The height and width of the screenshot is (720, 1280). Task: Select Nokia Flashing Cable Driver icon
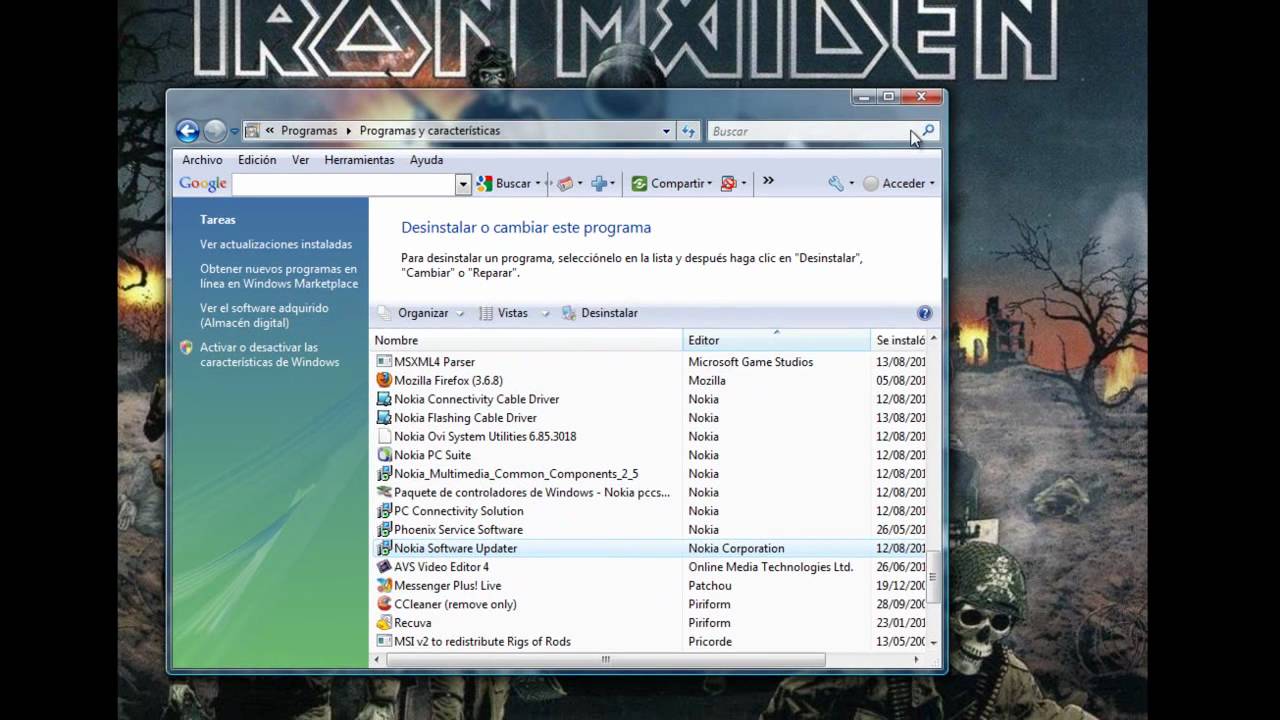click(x=384, y=418)
